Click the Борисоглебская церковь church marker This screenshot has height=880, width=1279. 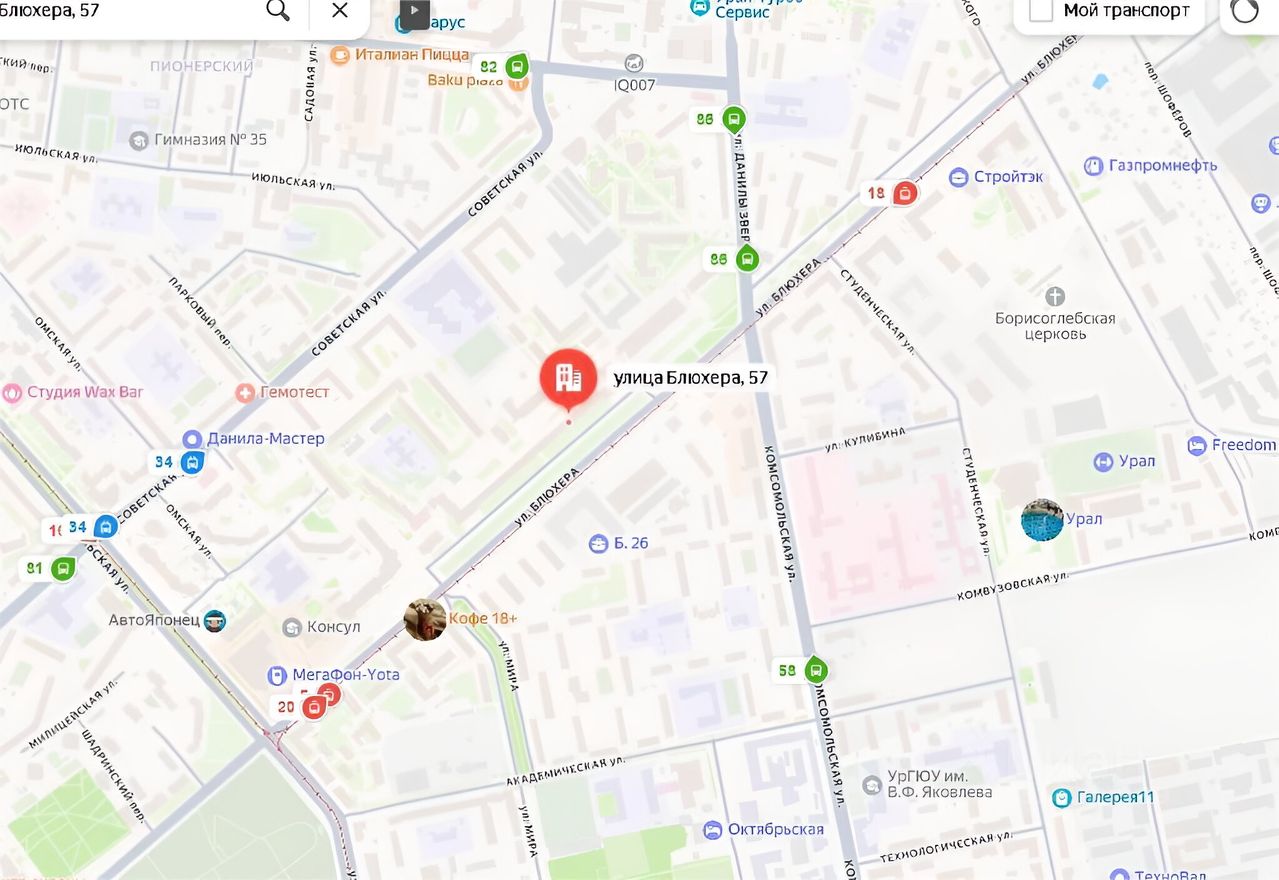click(x=1055, y=297)
